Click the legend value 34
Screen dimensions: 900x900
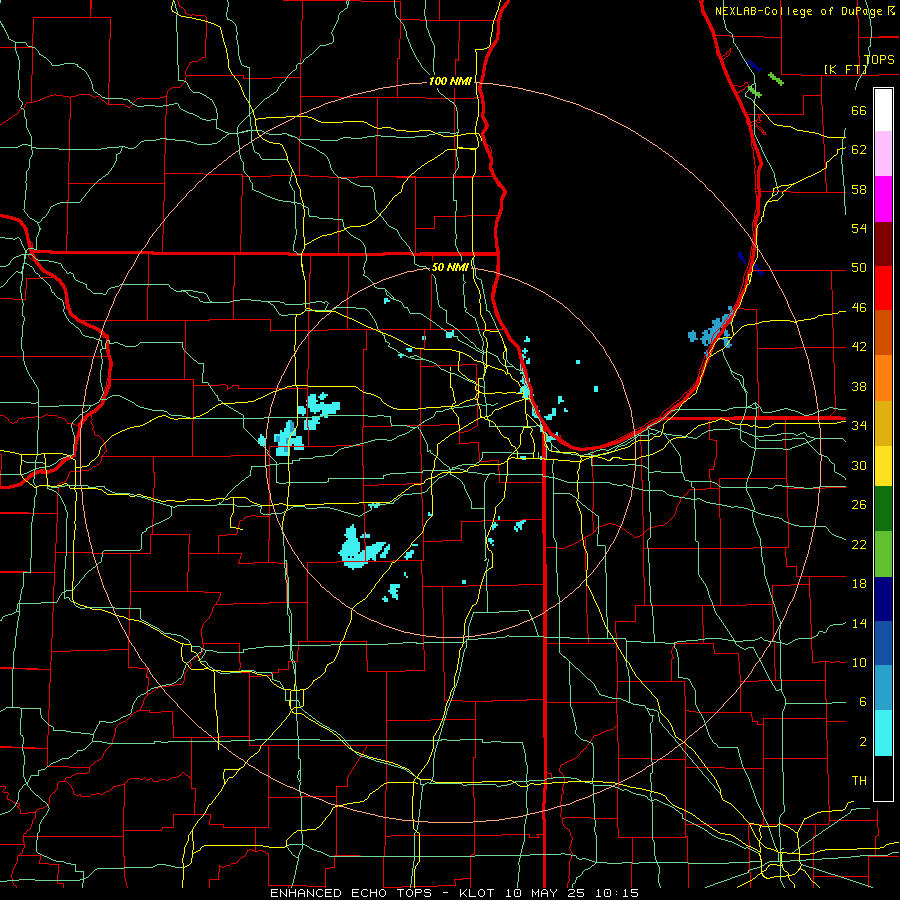click(x=859, y=425)
